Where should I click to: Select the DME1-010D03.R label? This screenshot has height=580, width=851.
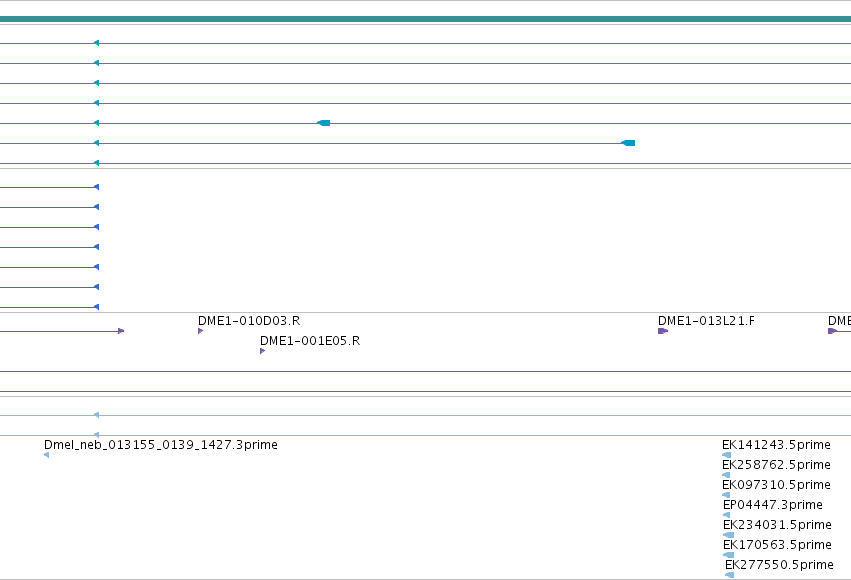249,321
